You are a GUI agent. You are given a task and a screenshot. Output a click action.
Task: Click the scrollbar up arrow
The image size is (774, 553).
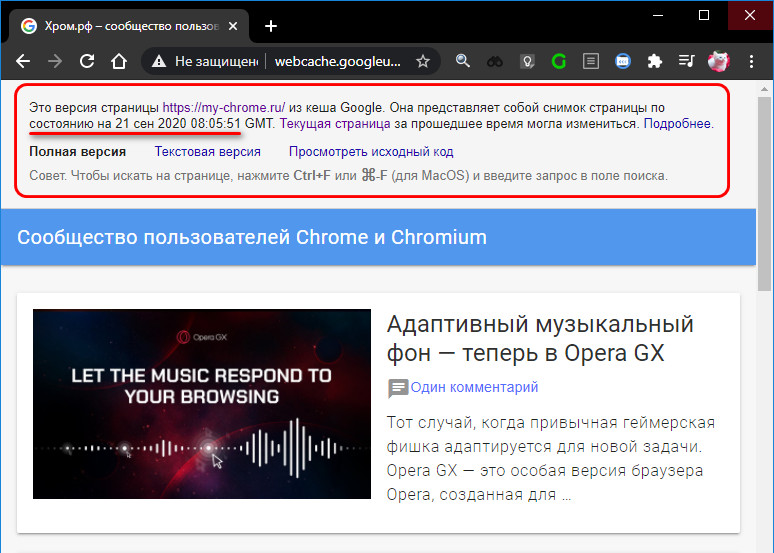pyautogui.click(x=764, y=89)
